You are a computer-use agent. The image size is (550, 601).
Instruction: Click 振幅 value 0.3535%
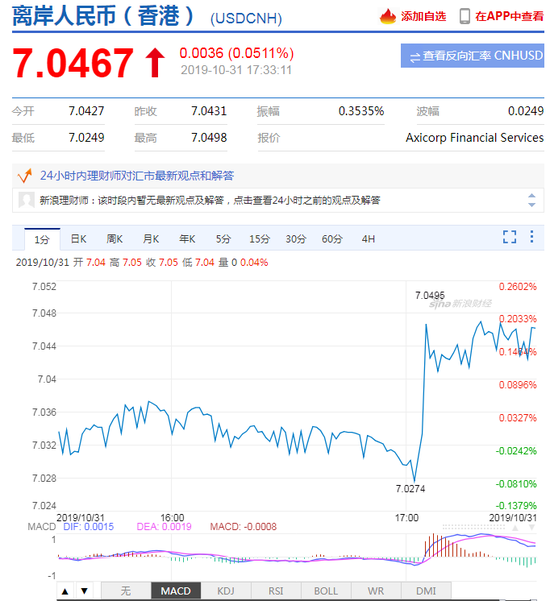coord(361,111)
